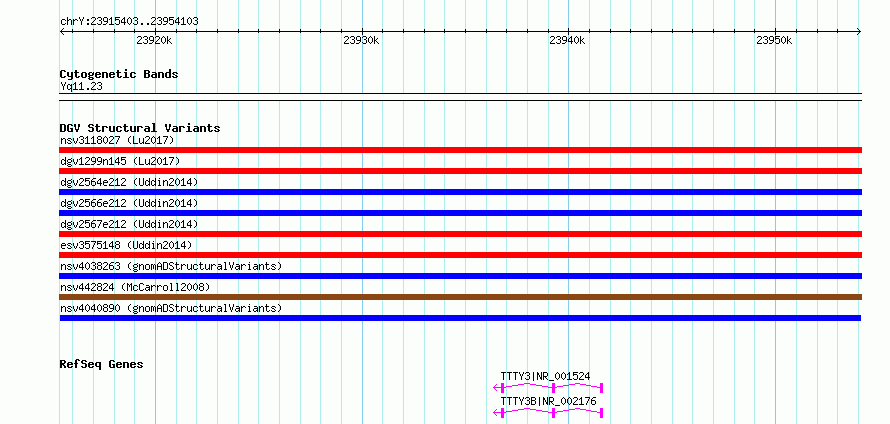Screen dimensions: 890x424
Task: Click the Cytogenetic Bands track title
Action: pyautogui.click(x=119, y=74)
